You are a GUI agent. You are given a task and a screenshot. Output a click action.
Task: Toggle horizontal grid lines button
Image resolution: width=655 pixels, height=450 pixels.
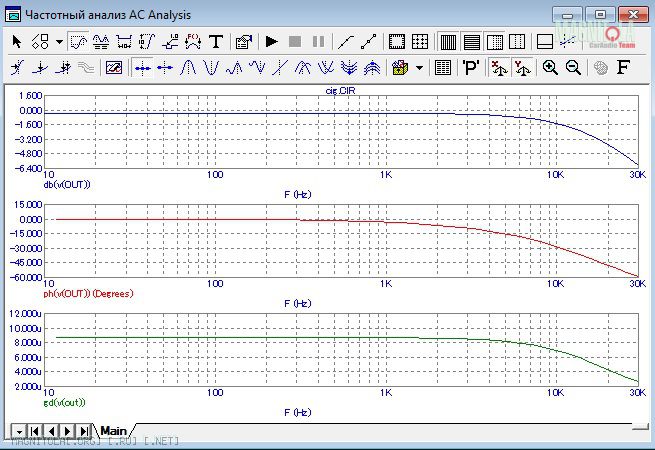tap(472, 42)
